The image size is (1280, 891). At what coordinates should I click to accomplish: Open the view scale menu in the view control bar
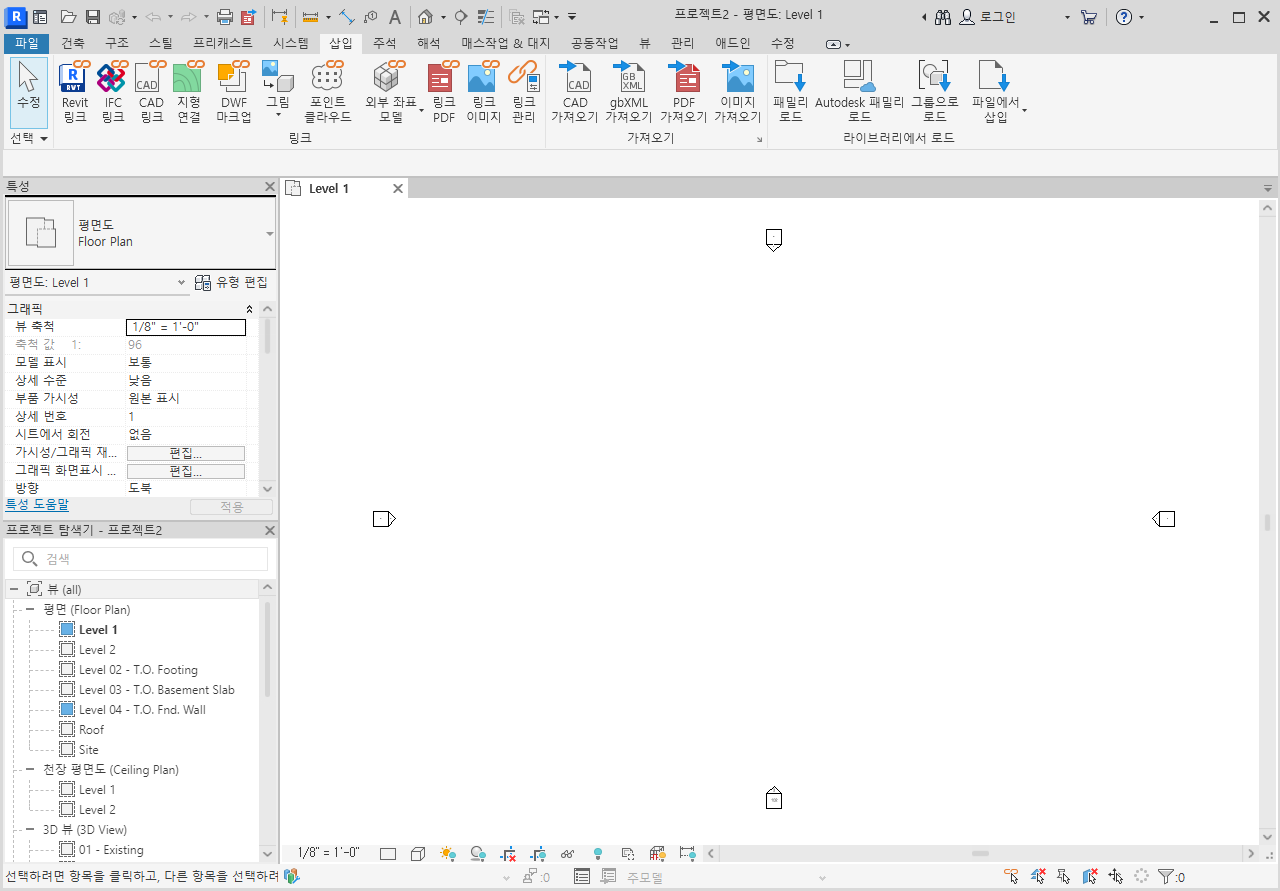click(x=329, y=854)
